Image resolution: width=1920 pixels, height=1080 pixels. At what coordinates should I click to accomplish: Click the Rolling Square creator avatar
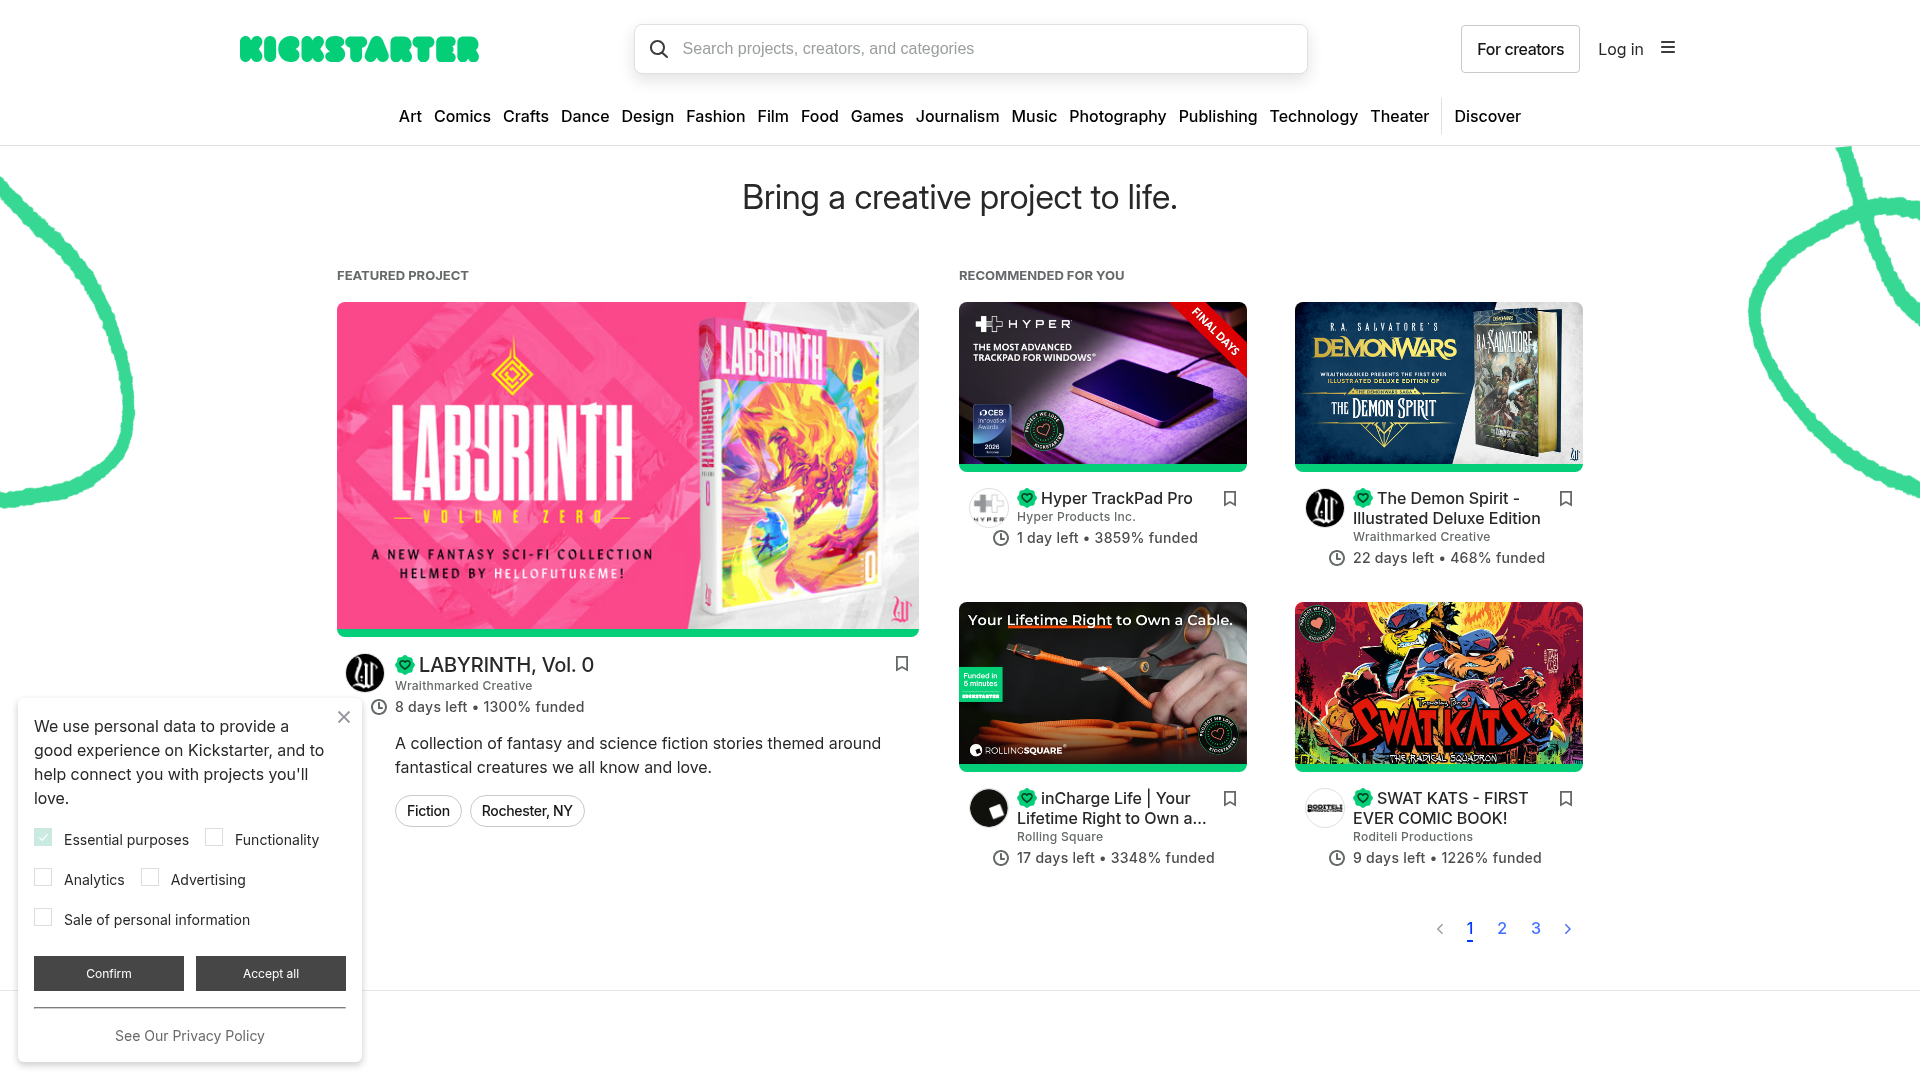coord(989,808)
